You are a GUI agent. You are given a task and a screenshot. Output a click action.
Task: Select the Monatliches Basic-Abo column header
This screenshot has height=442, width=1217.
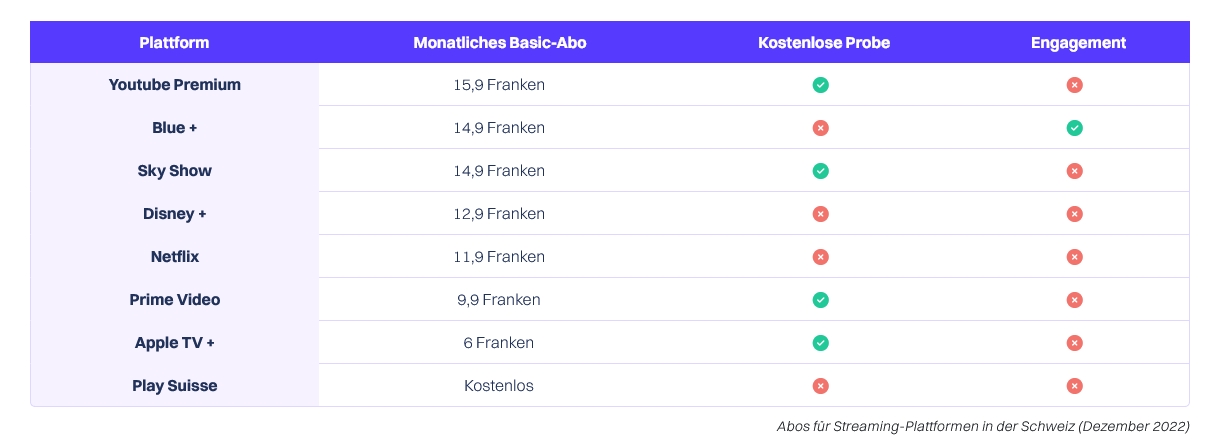point(499,43)
